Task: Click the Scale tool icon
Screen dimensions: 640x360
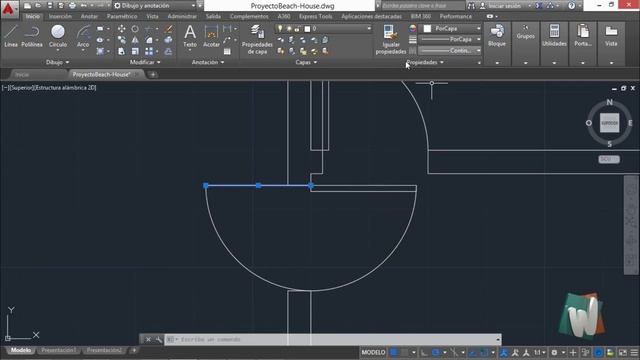Action: coord(135,51)
